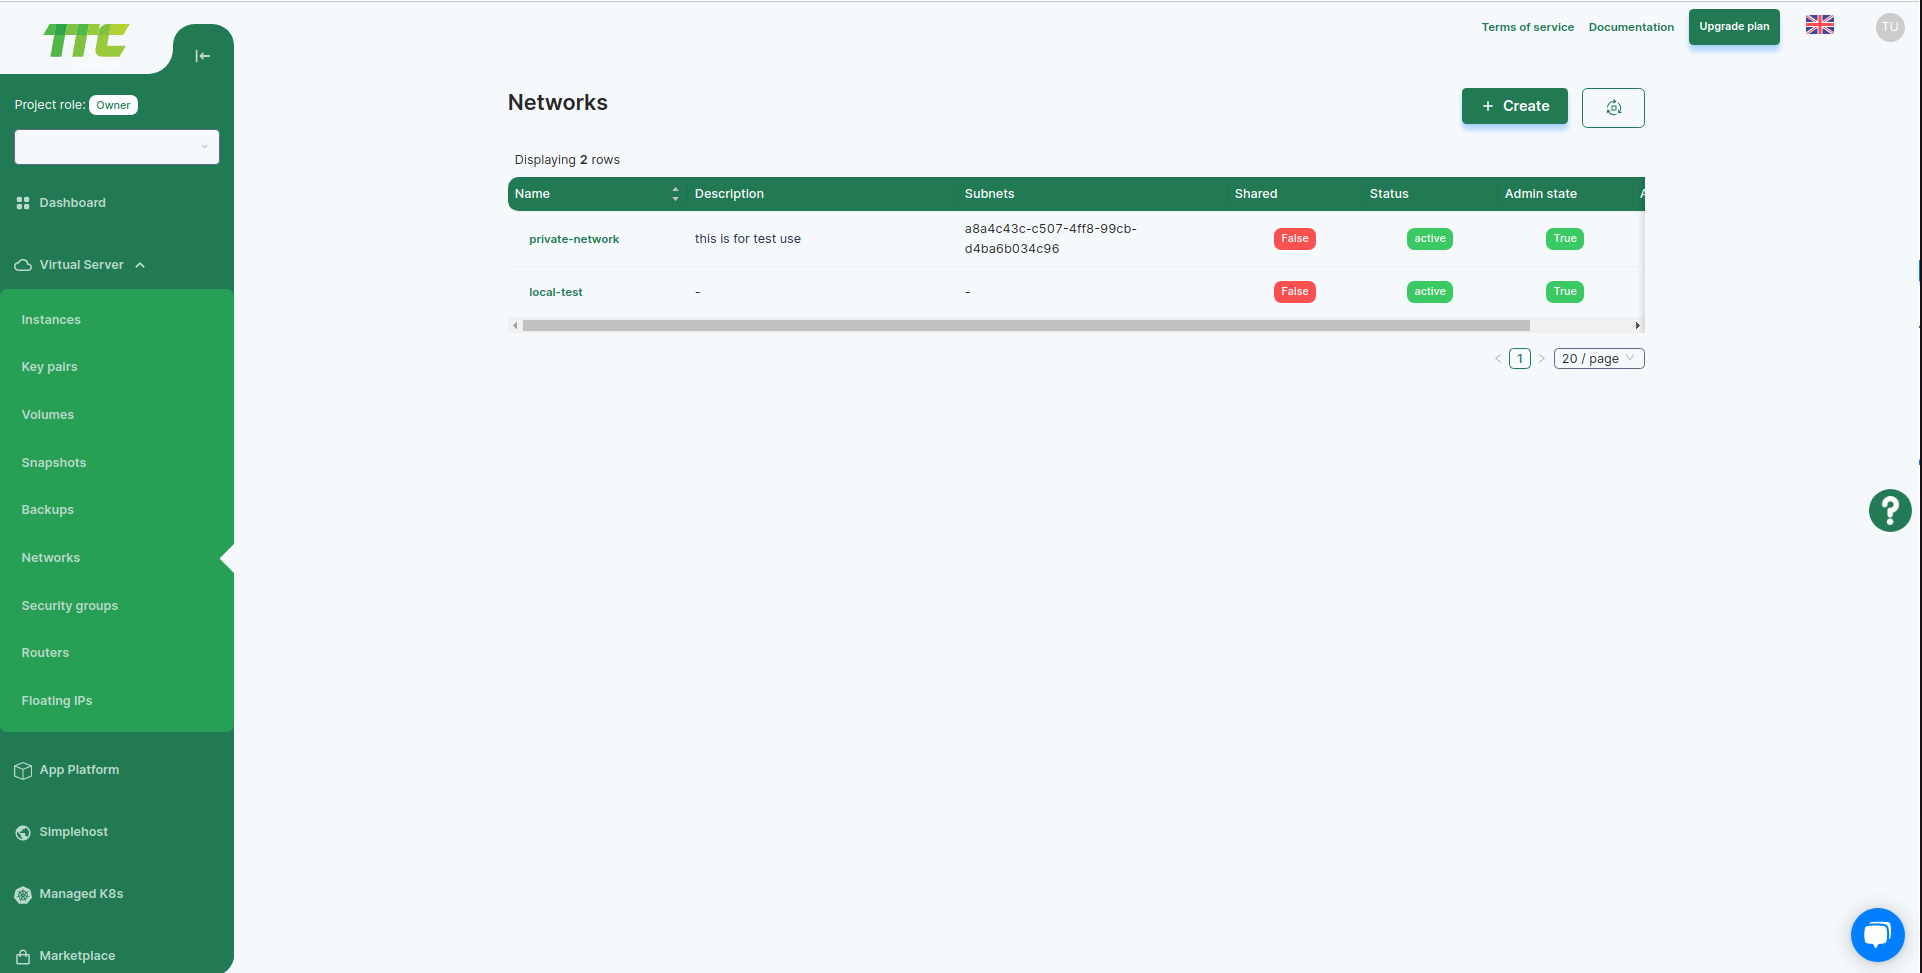Click the subnet ID a8a4c43c-c507-4ff8-99cb-d4ba6b034c96
1922x973 pixels.
(x=1051, y=239)
